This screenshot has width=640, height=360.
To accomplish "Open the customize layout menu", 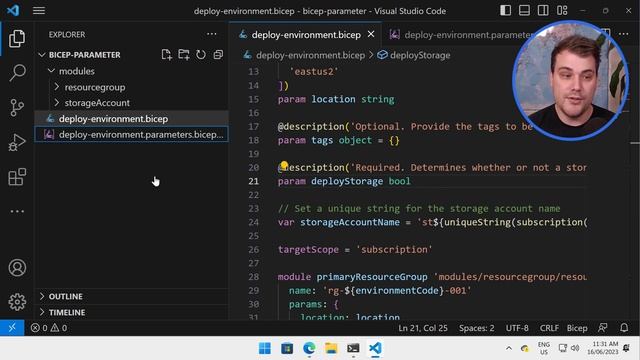I will click(562, 11).
